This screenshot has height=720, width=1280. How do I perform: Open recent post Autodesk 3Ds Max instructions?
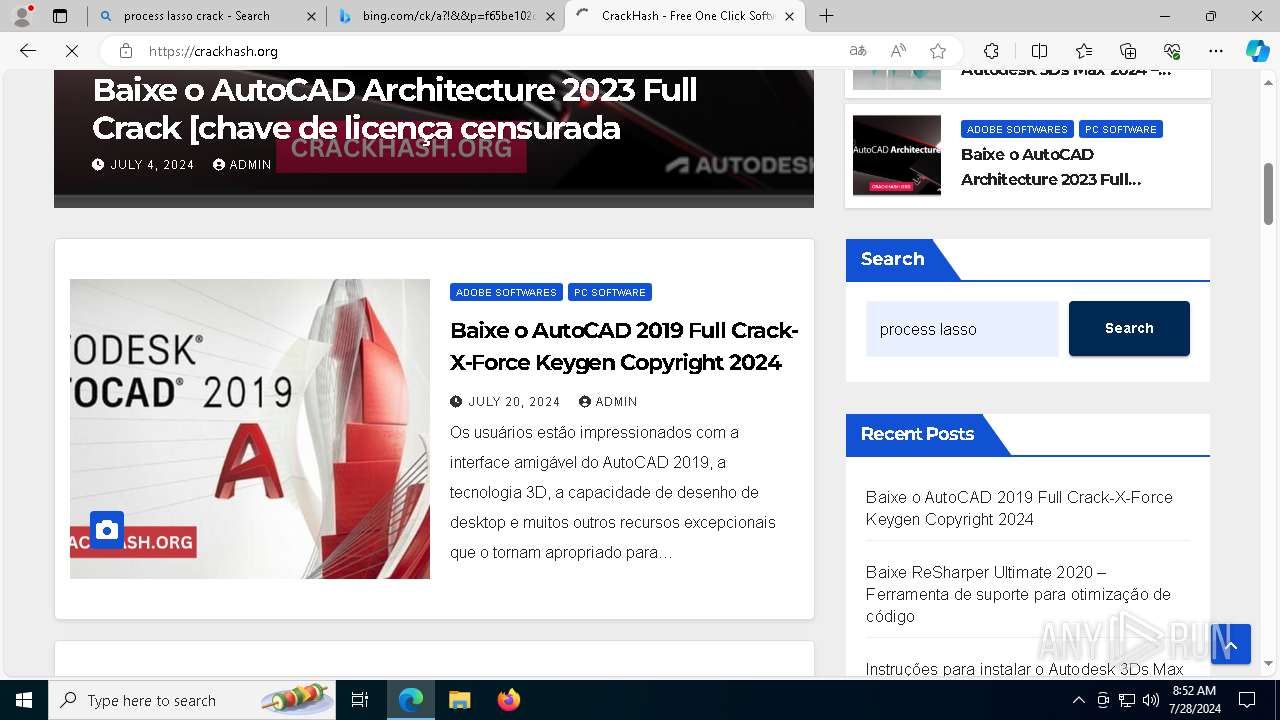point(1024,669)
